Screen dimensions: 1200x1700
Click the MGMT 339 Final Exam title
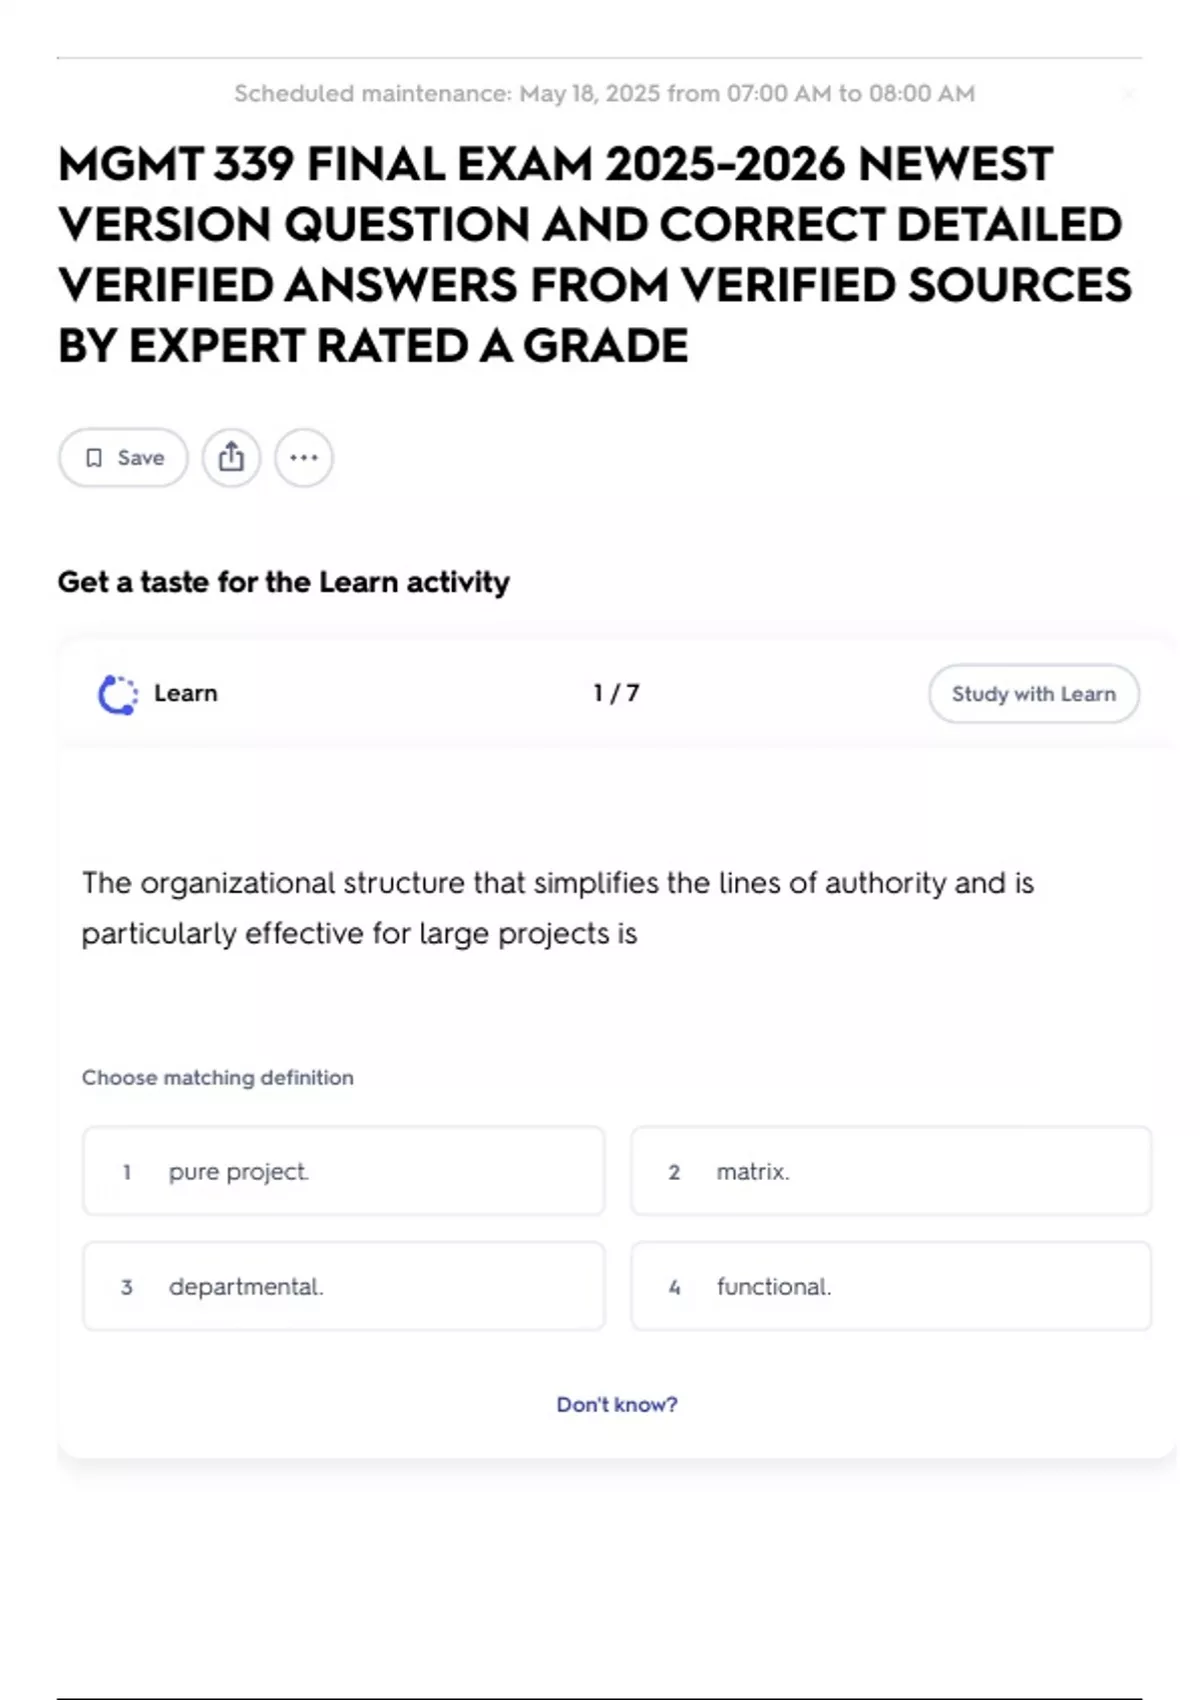(x=594, y=255)
